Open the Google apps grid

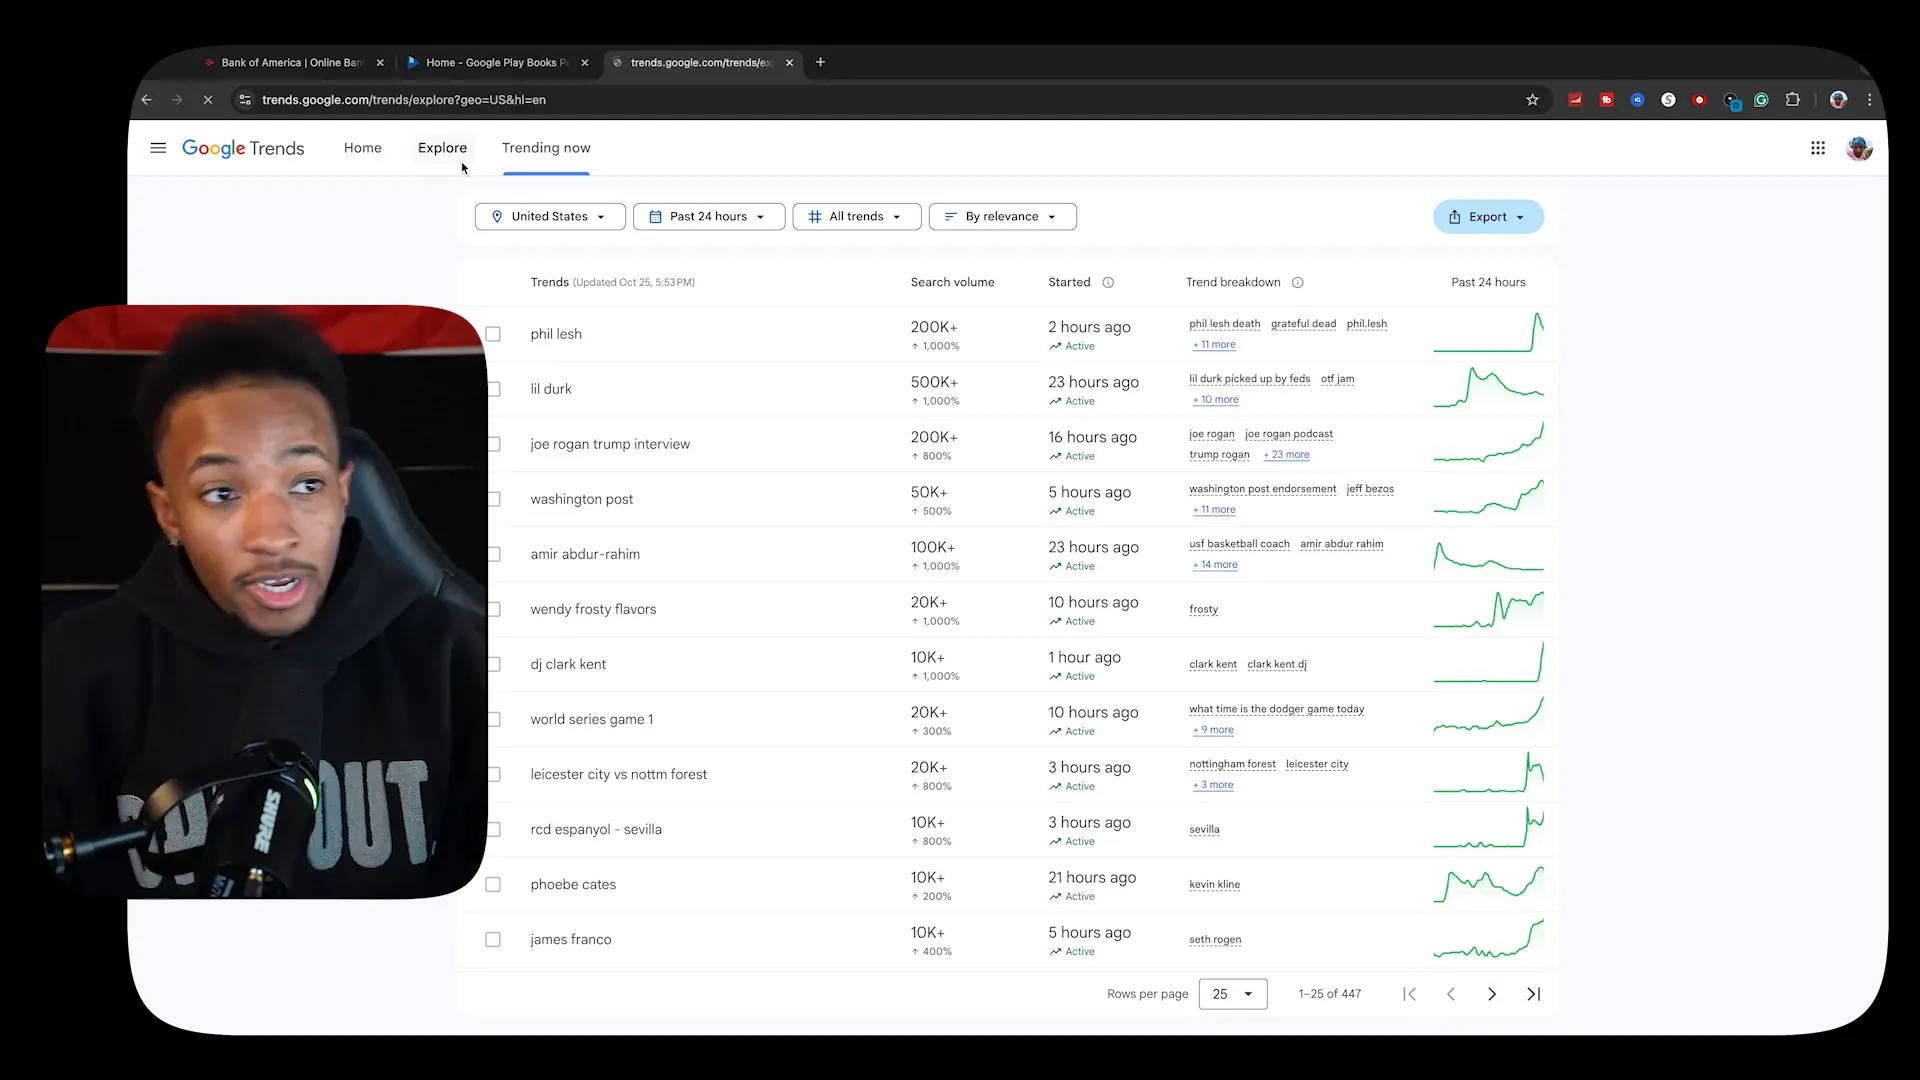(1818, 148)
